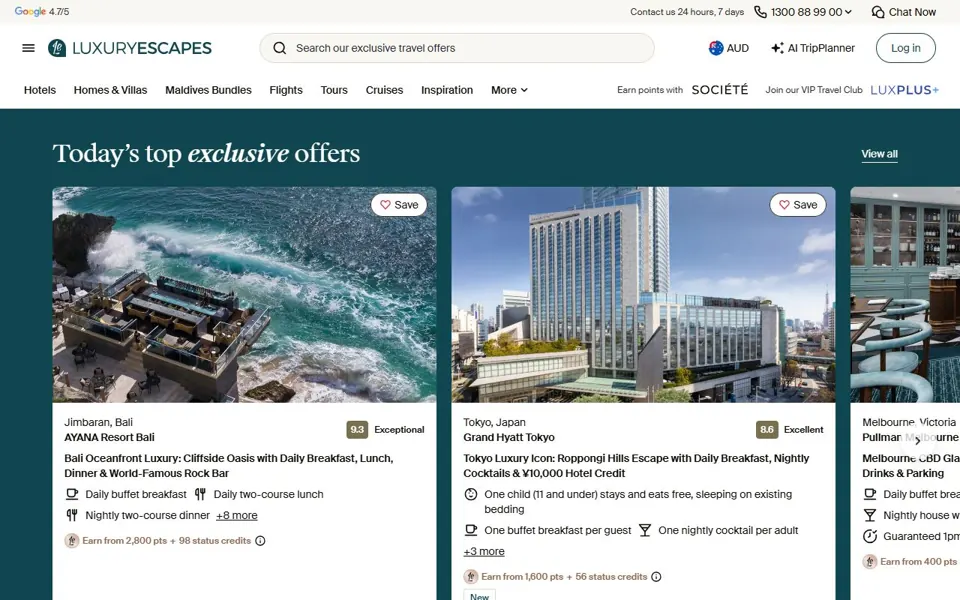960x600 pixels.
Task: Click the phone icon beside 1300 88 99 00
Action: (x=760, y=12)
